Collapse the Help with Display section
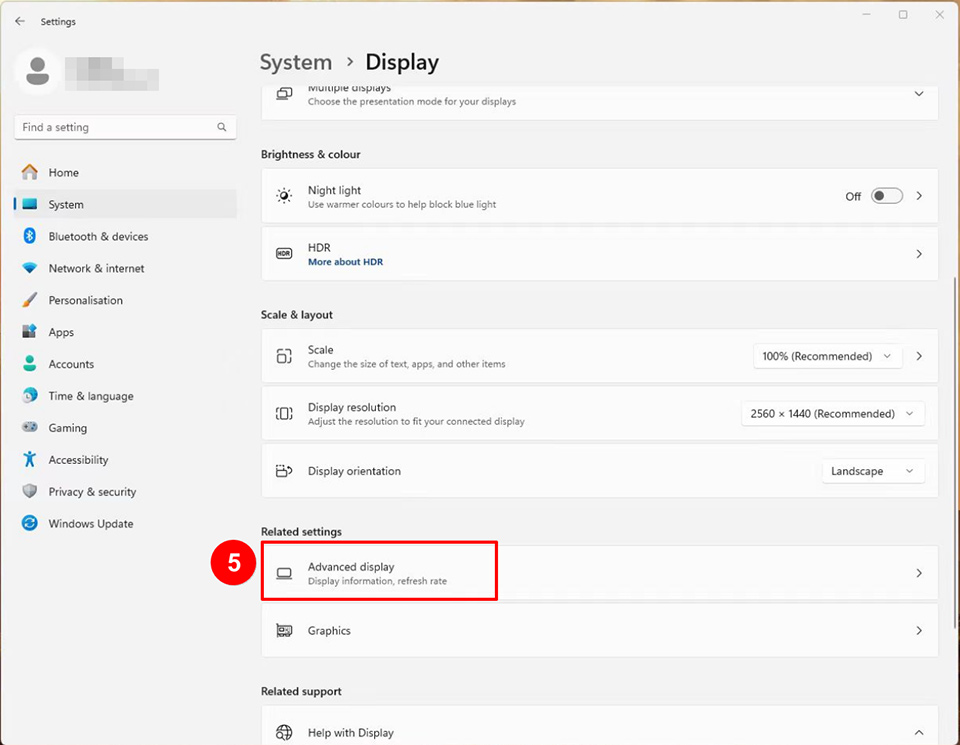 [x=919, y=733]
